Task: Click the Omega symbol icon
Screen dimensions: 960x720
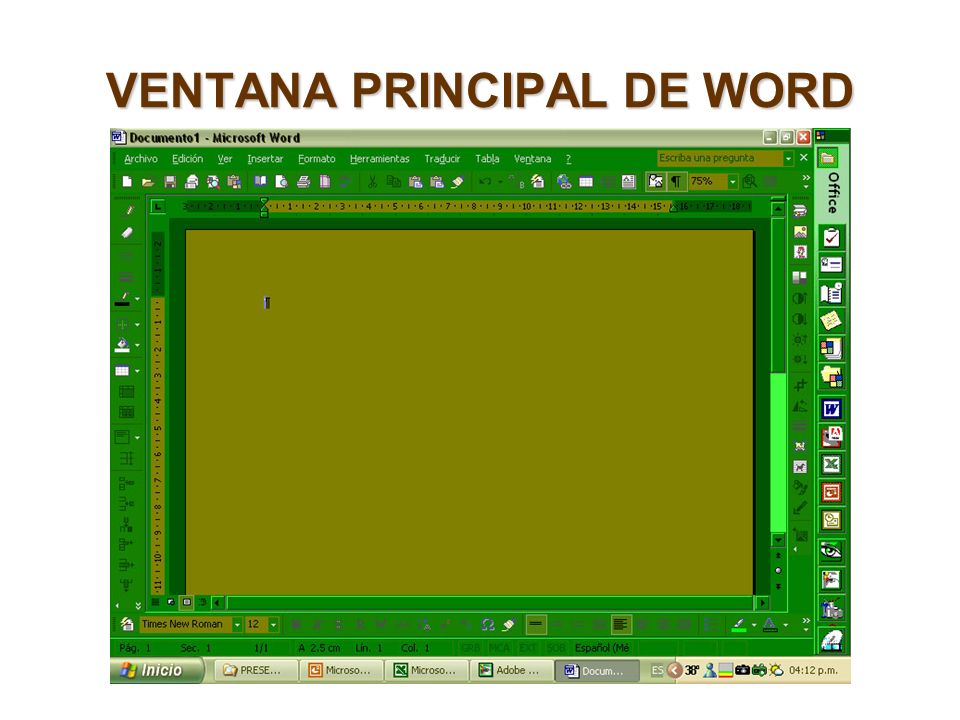Action: (487, 624)
